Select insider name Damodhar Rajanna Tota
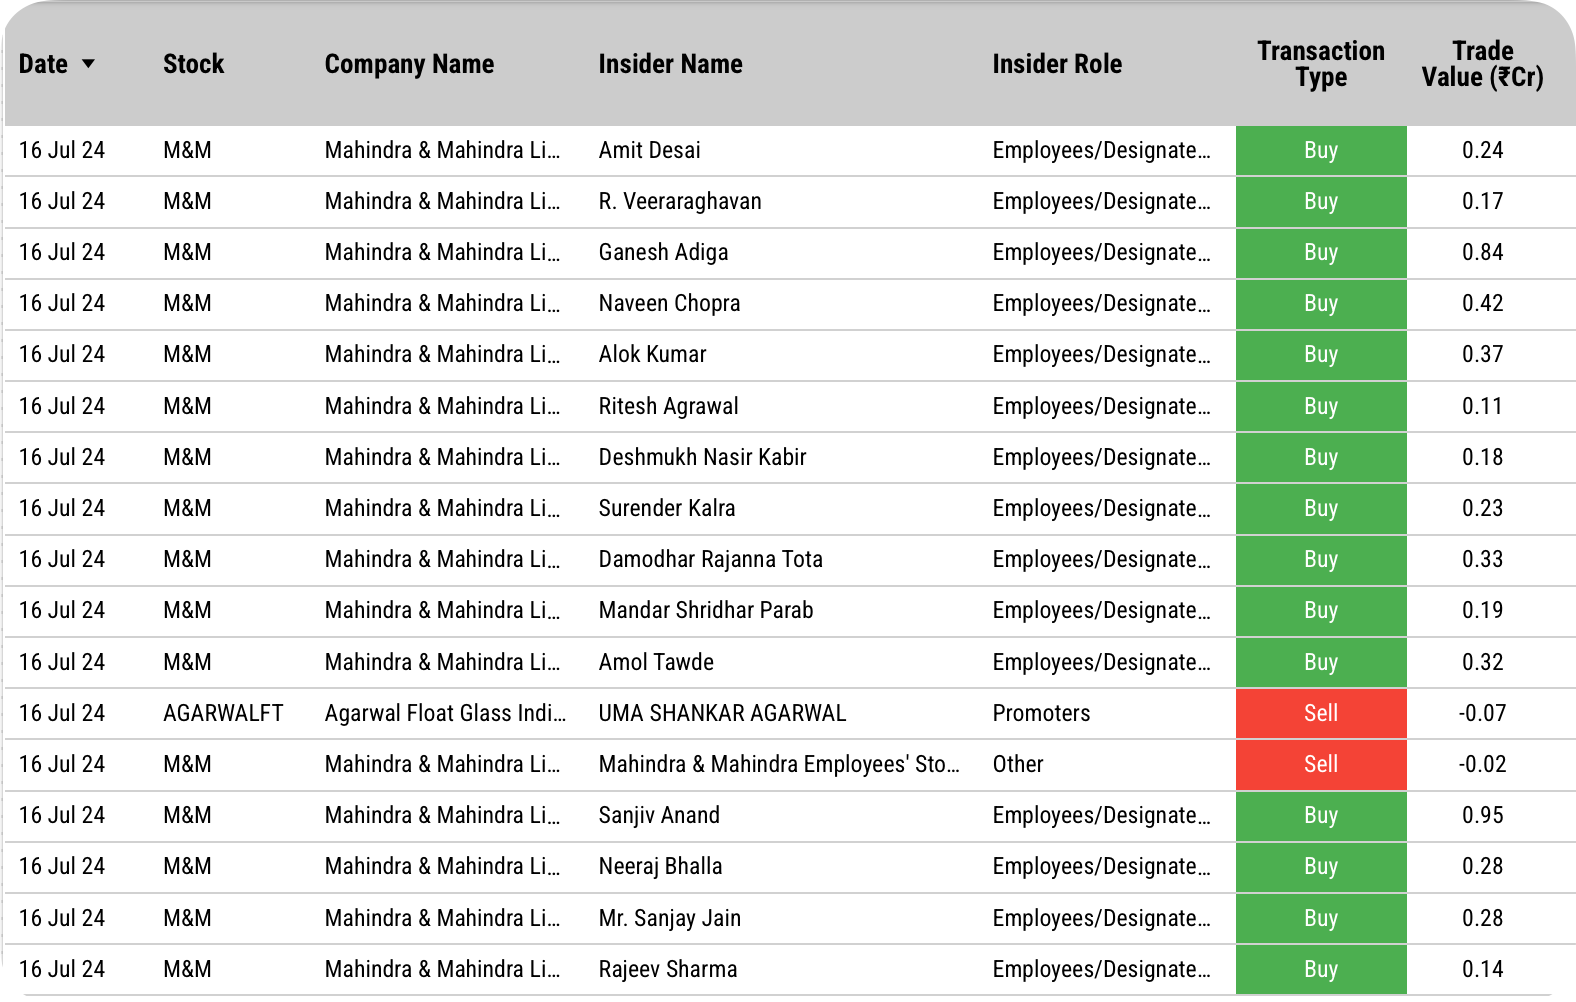1576x1002 pixels. [710, 559]
